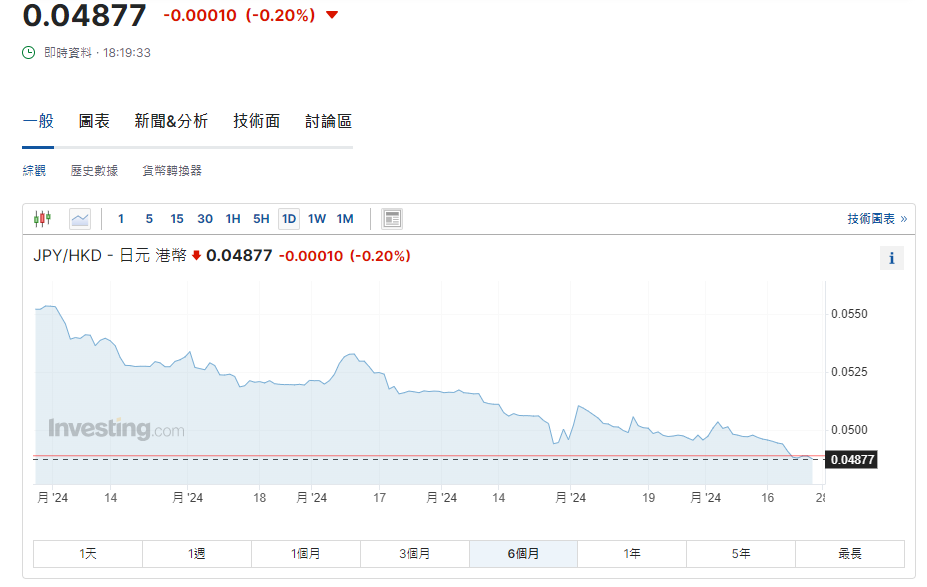Switch time range to 1年
The width and height of the screenshot is (927, 587).
click(632, 553)
